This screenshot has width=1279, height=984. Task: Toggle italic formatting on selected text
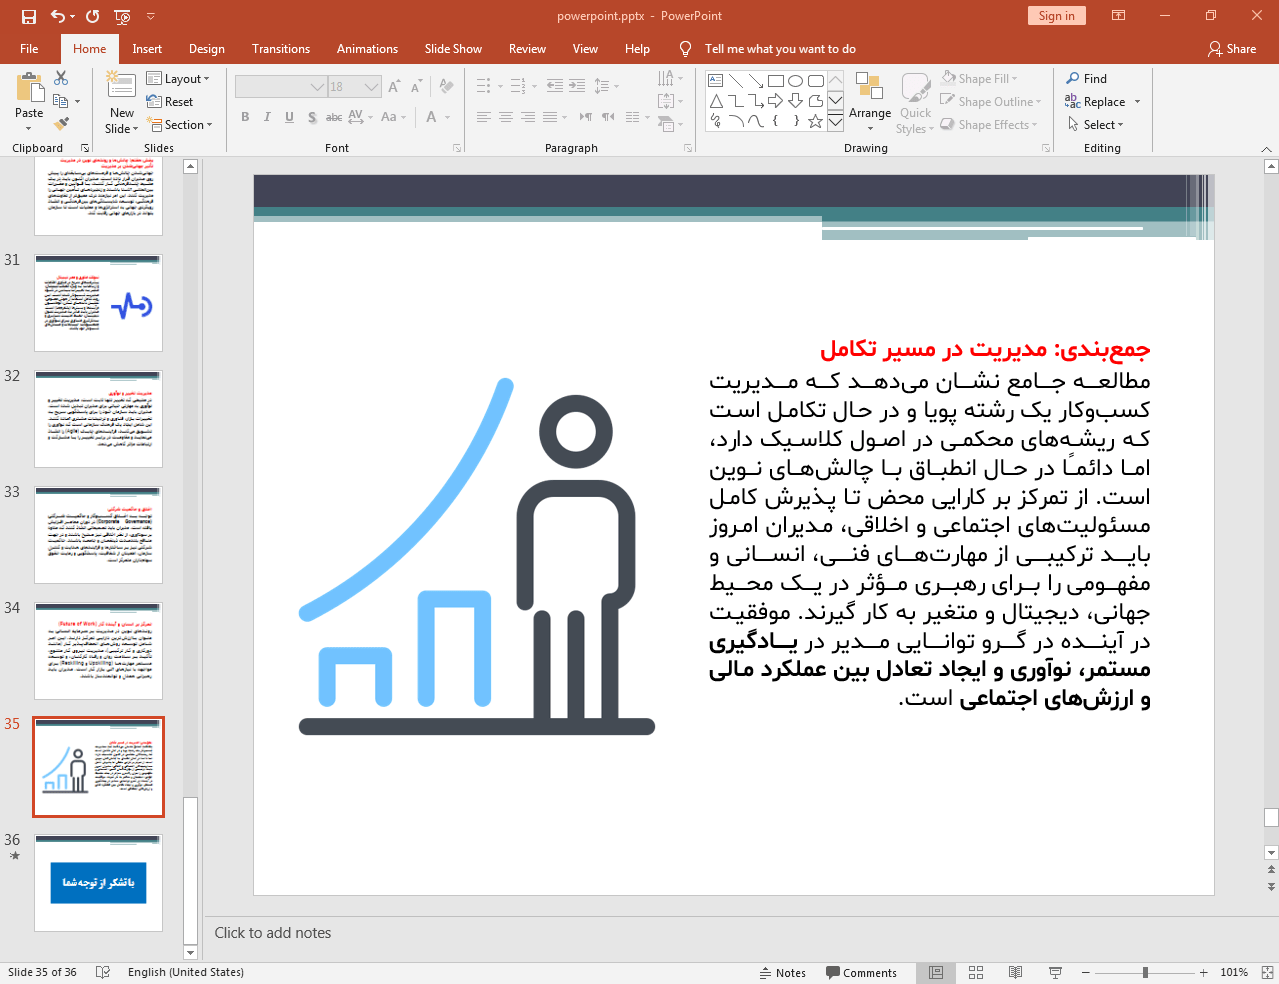pos(266,117)
